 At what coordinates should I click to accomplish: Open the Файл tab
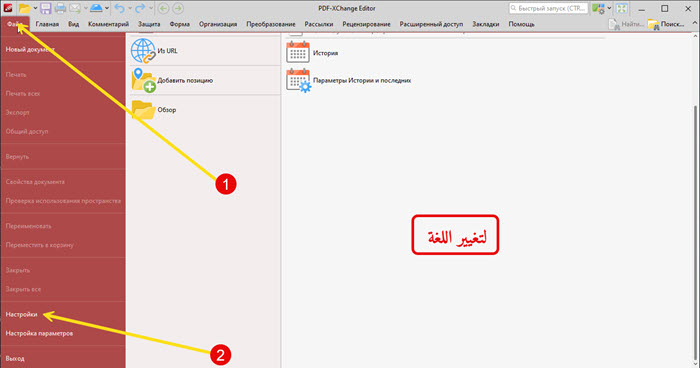(x=15, y=24)
